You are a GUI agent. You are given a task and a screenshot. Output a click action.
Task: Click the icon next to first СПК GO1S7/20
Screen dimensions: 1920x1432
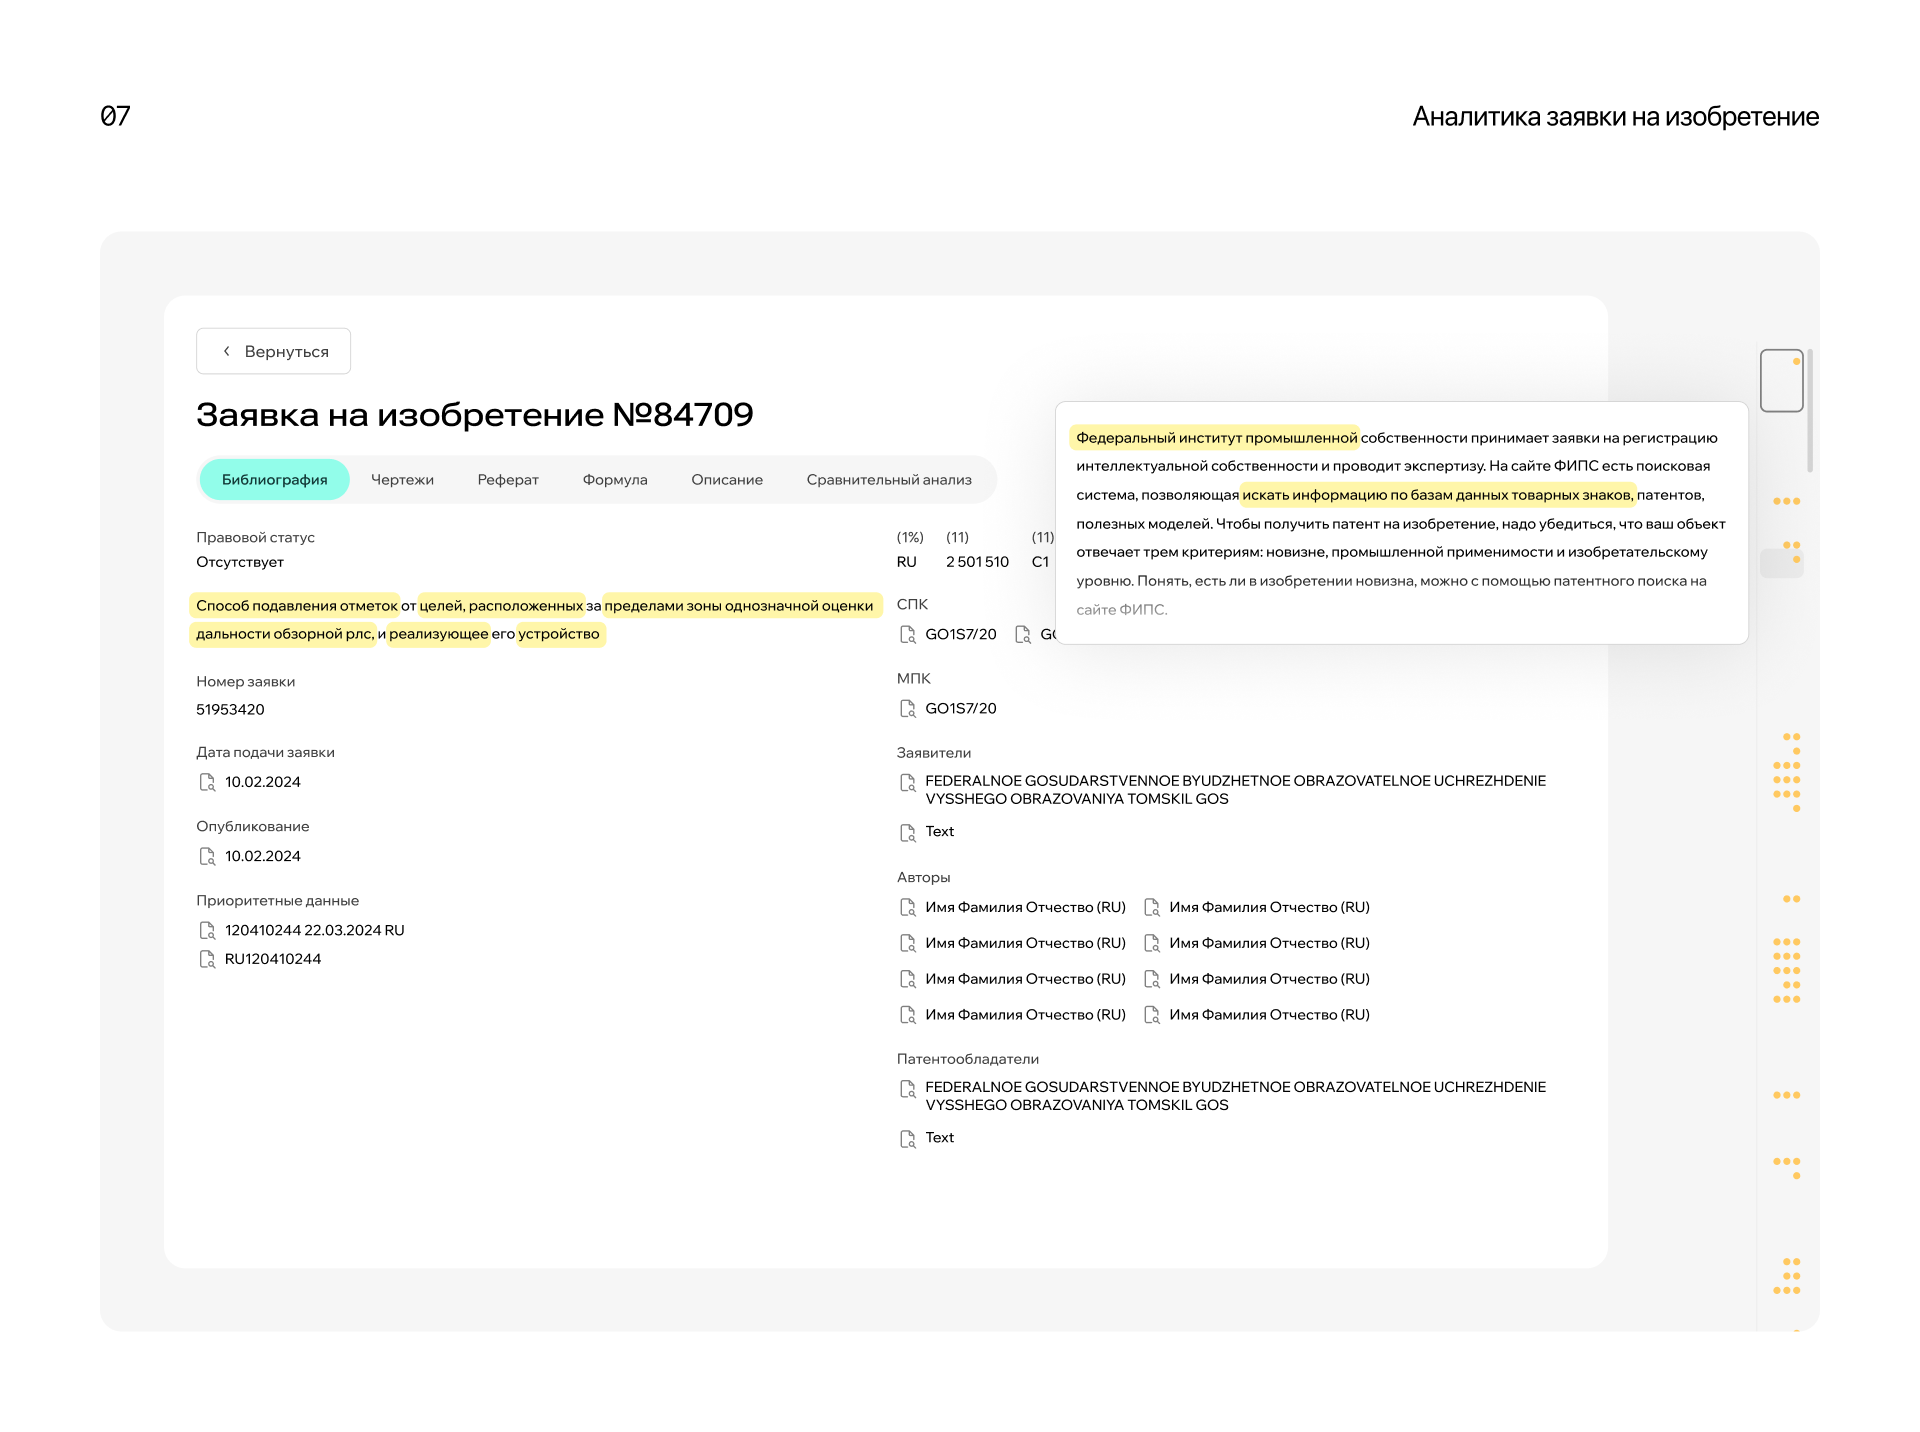[907, 634]
